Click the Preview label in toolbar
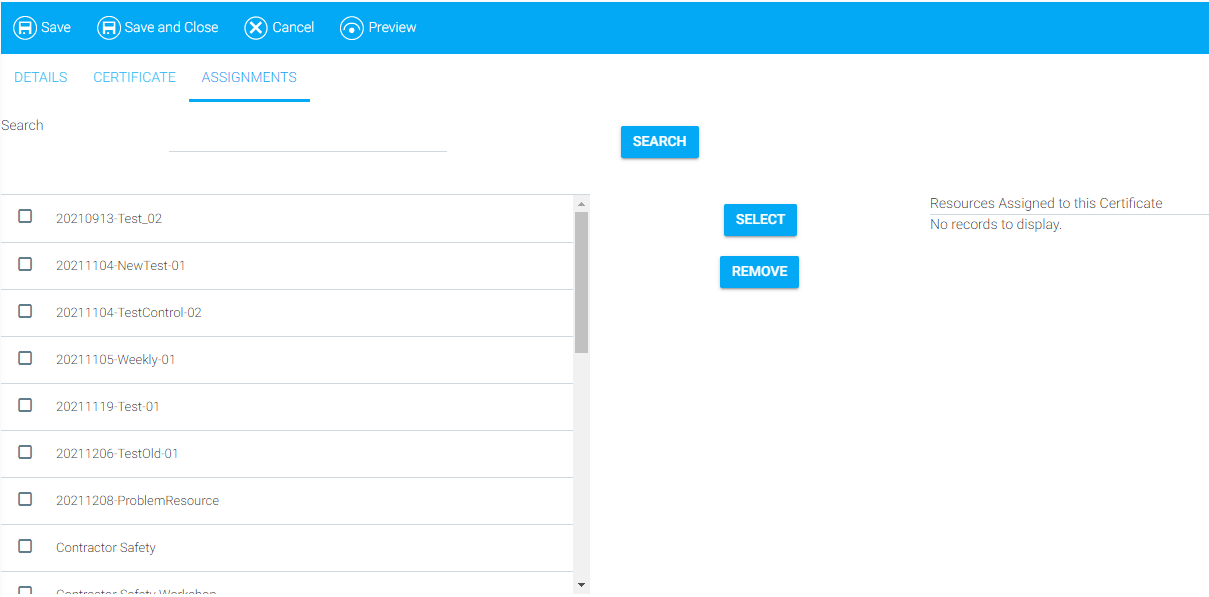Screen dimensions: 1209x597 coord(392,28)
